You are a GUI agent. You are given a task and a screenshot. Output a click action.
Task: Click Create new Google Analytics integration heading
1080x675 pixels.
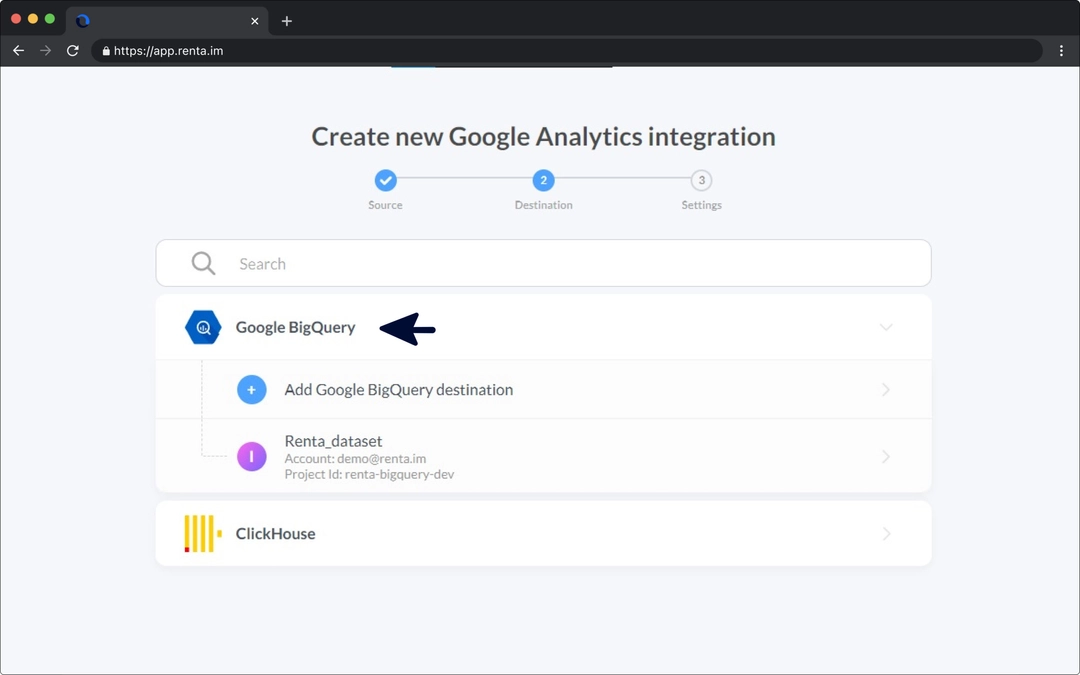tap(543, 136)
